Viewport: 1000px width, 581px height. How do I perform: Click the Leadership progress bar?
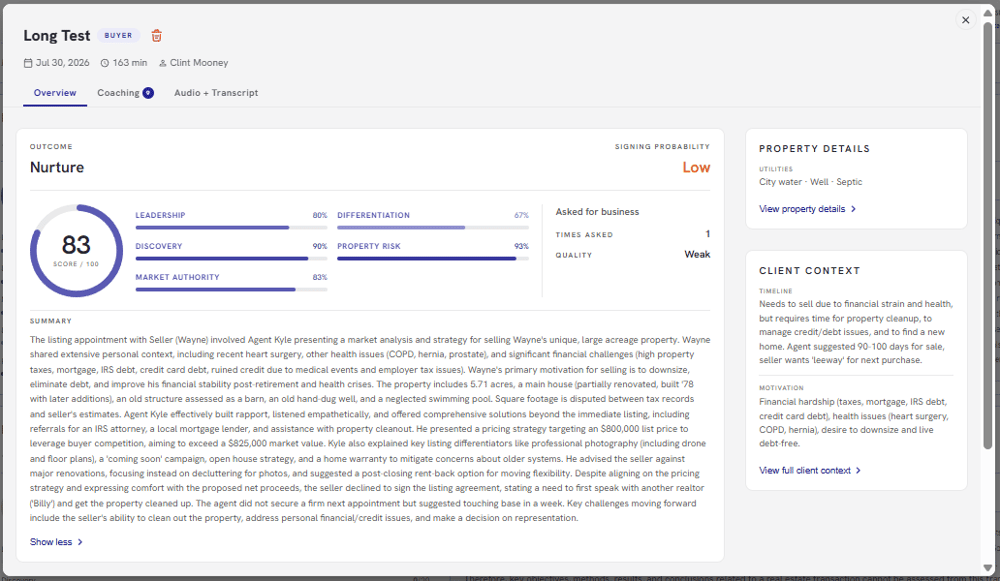pyautogui.click(x=231, y=228)
